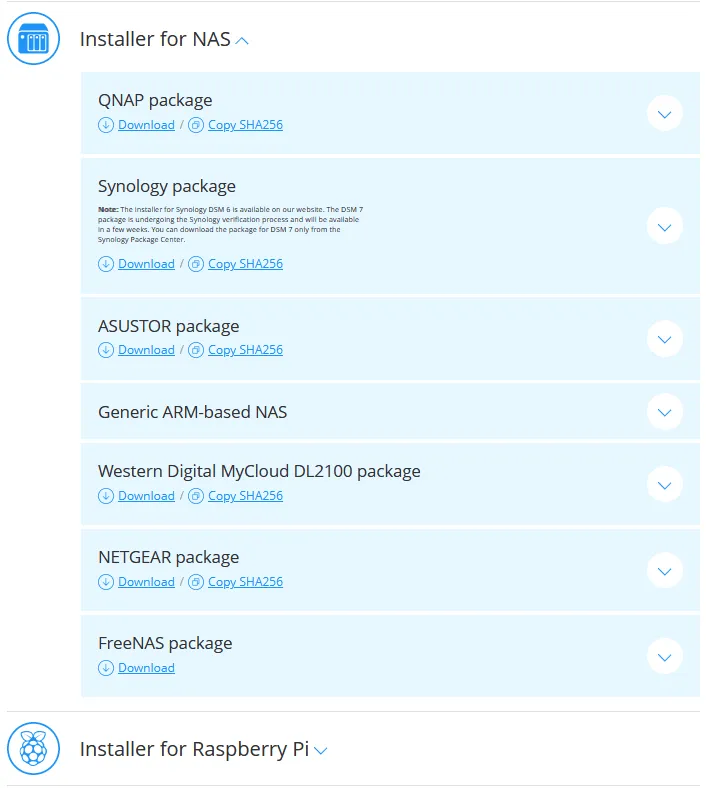
Task: Download the ASUSTOR package
Action: (x=146, y=350)
